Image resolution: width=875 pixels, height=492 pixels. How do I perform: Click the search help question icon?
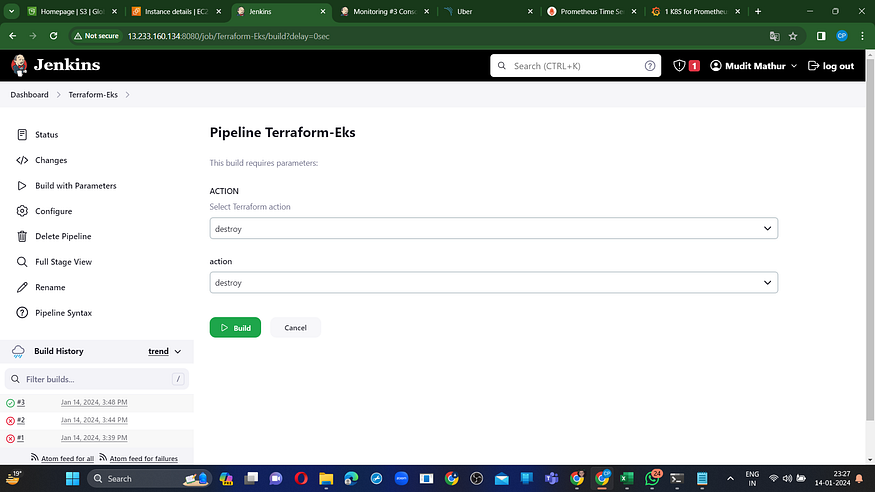point(650,66)
